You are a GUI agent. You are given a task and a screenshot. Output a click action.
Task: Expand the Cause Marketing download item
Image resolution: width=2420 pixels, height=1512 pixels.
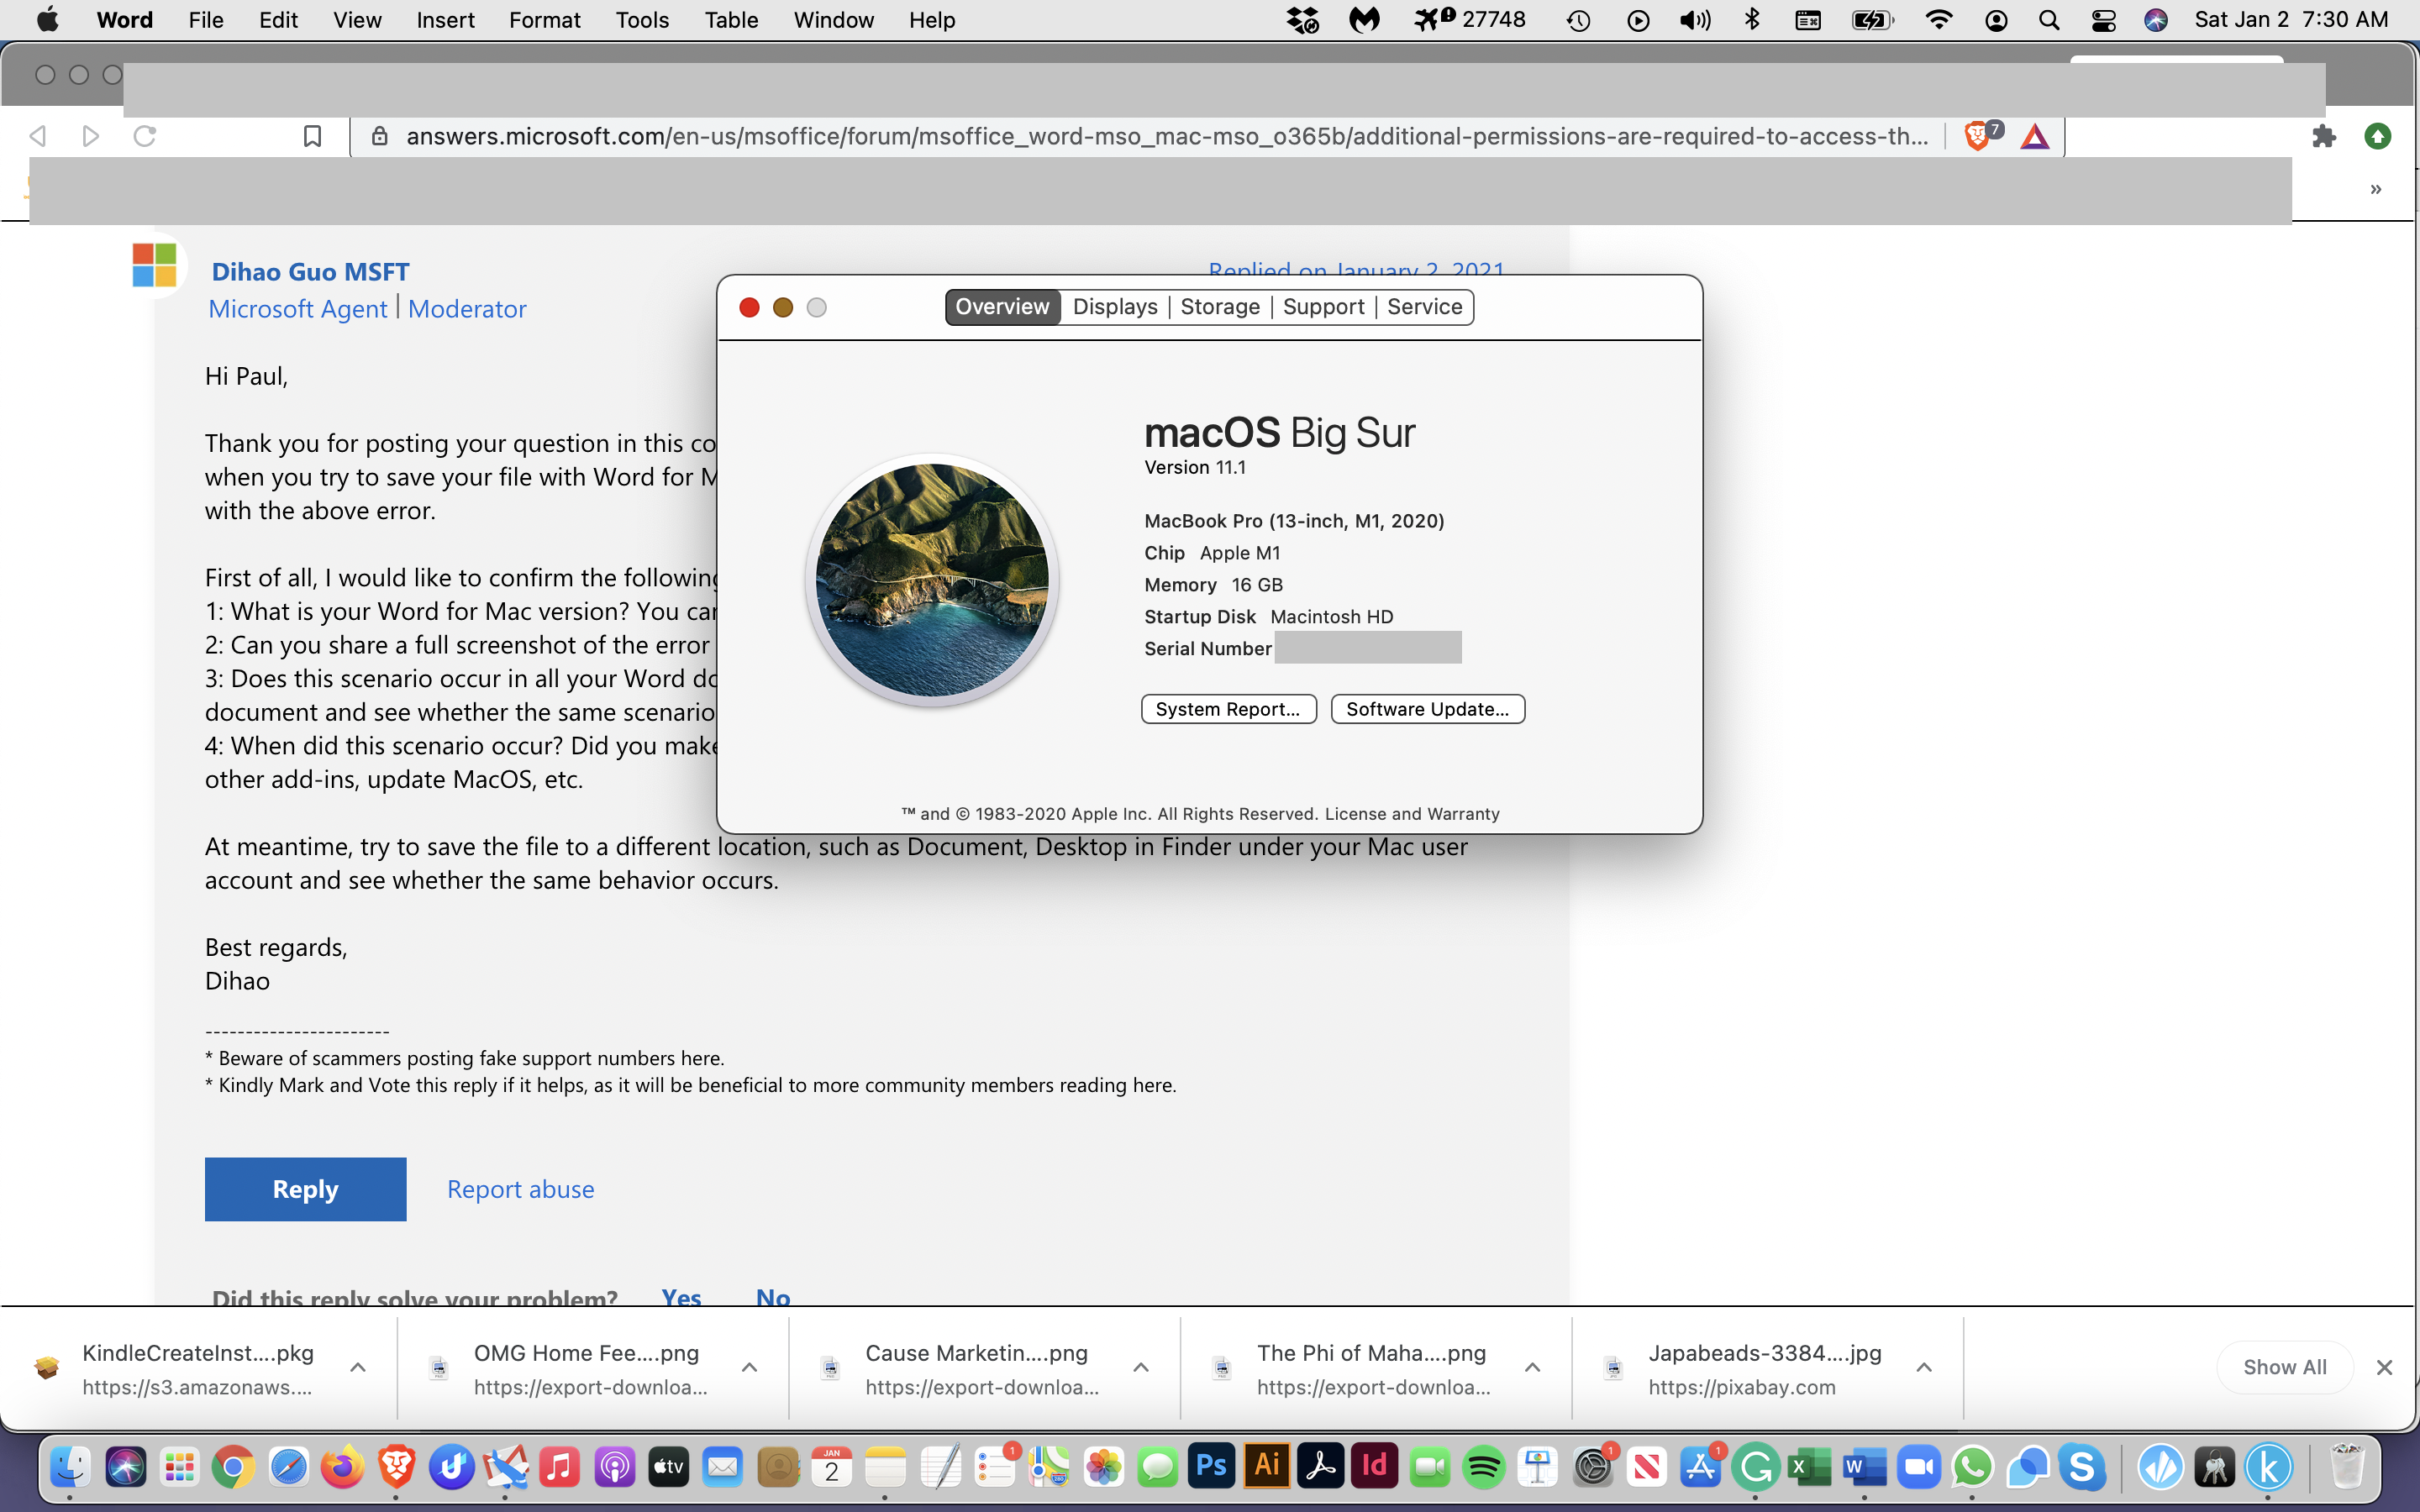tap(1141, 1366)
